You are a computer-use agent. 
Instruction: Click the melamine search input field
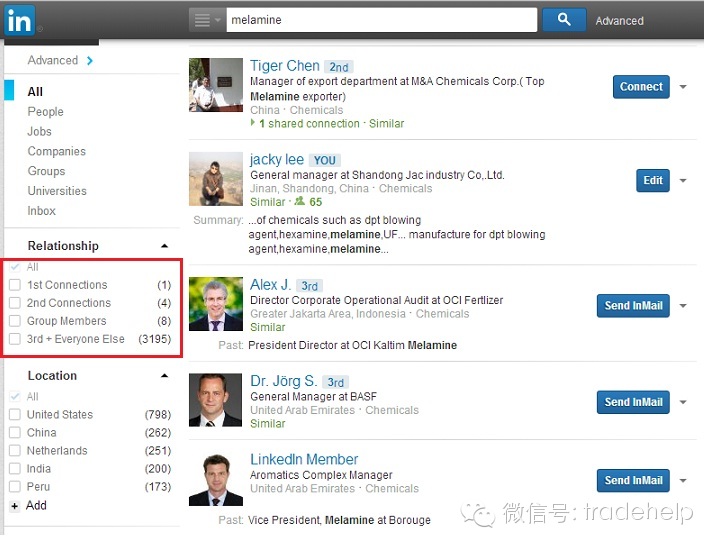coord(381,20)
